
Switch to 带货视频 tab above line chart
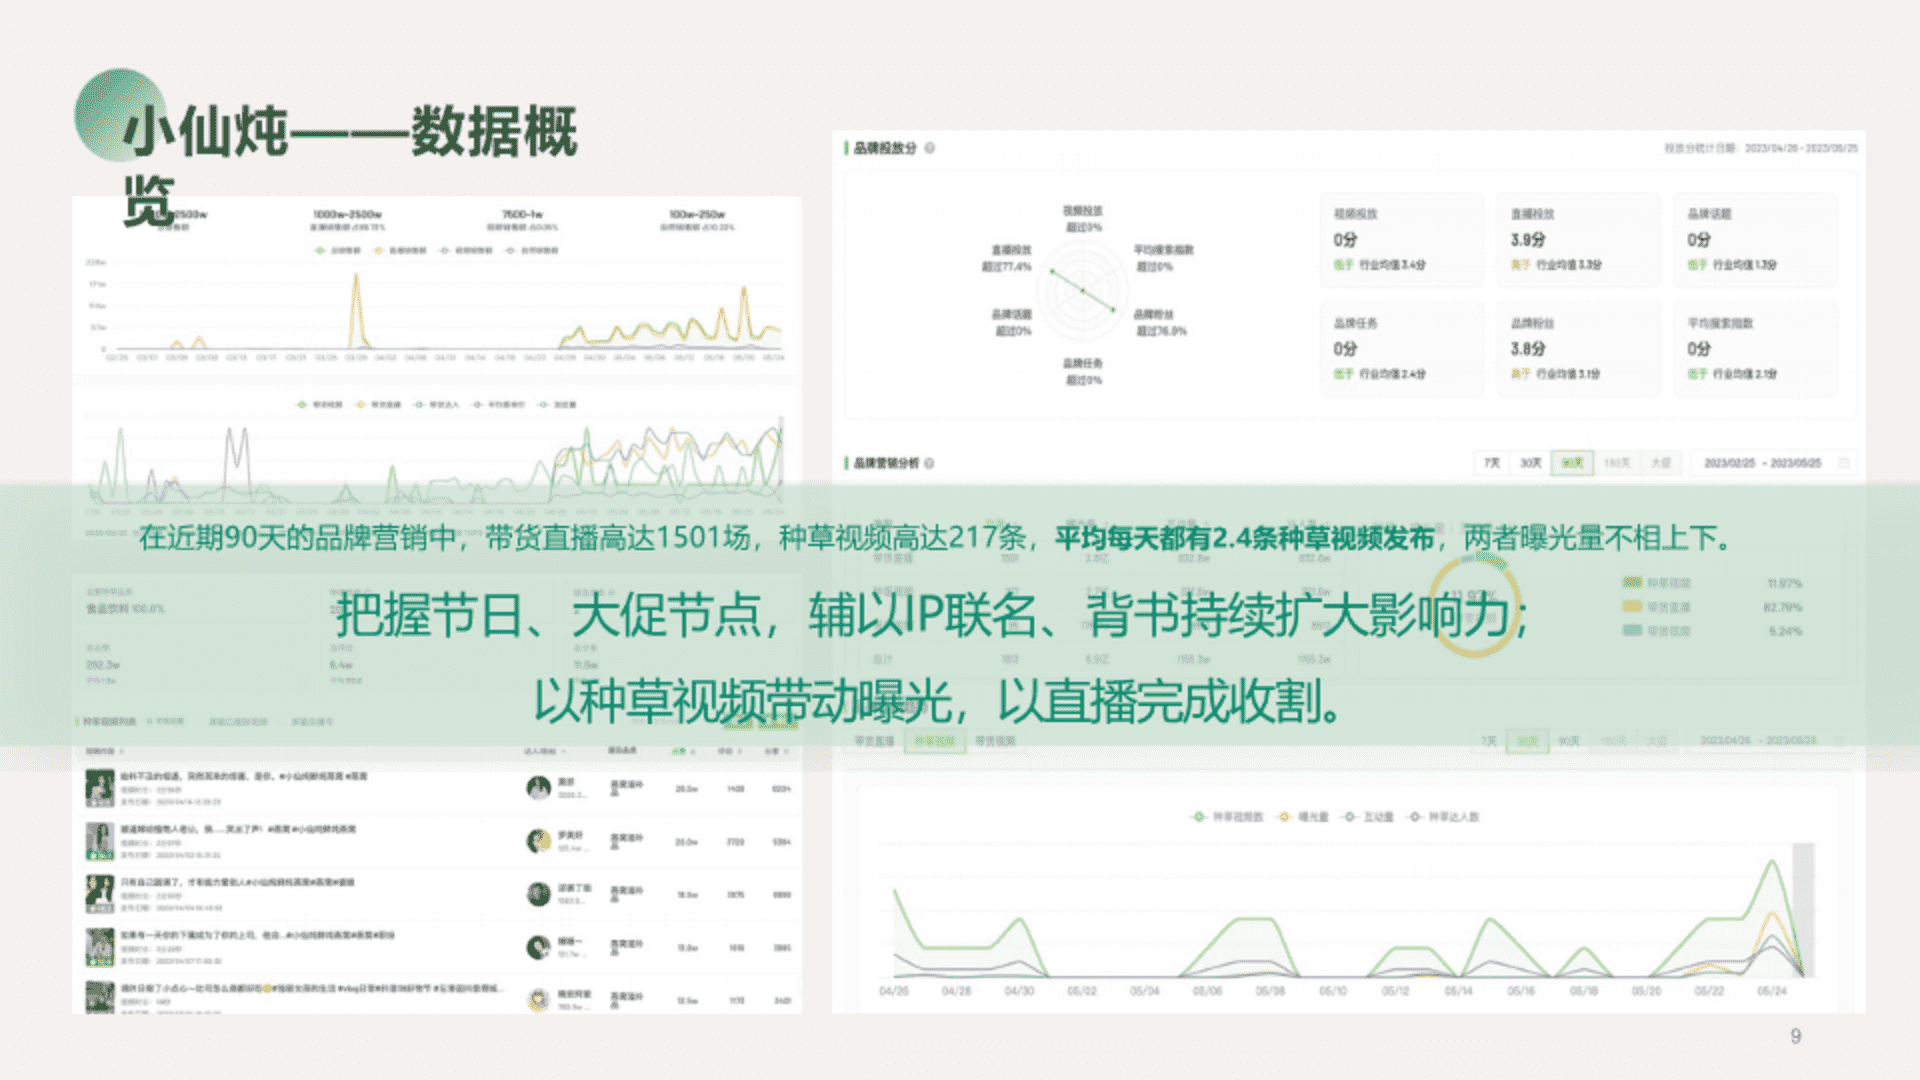click(x=995, y=741)
